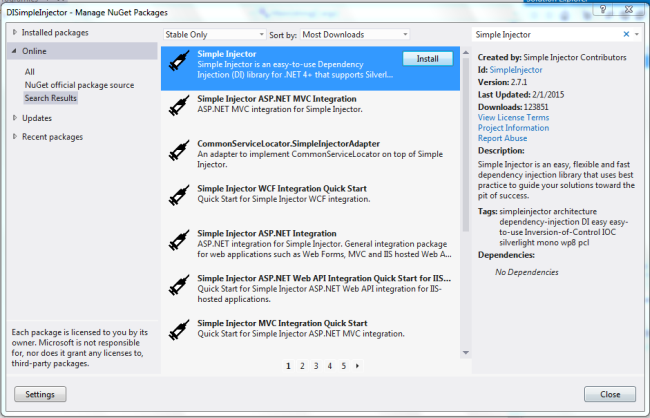Open the Settings dialog
The width and height of the screenshot is (650, 418).
pyautogui.click(x=40, y=394)
